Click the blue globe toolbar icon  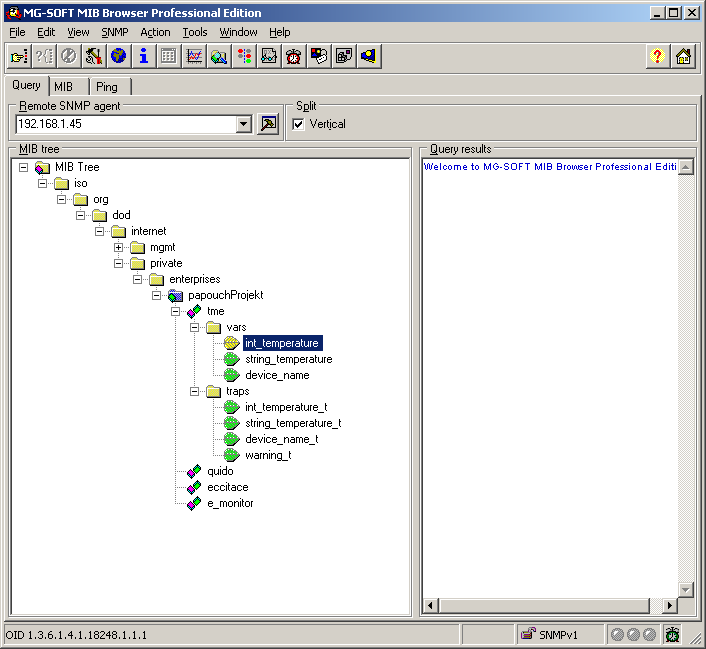(118, 56)
